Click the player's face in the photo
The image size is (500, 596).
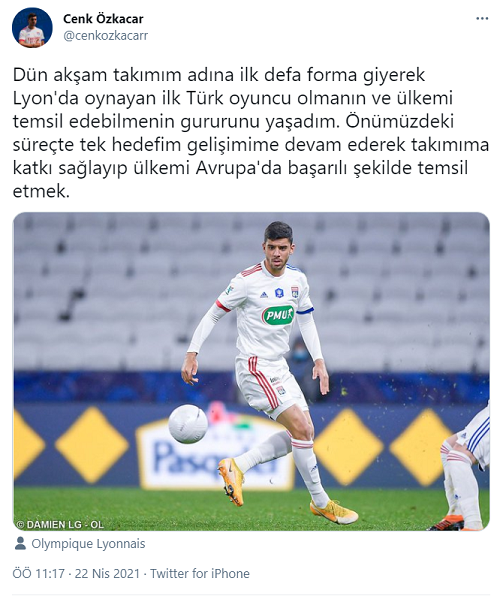pos(279,251)
